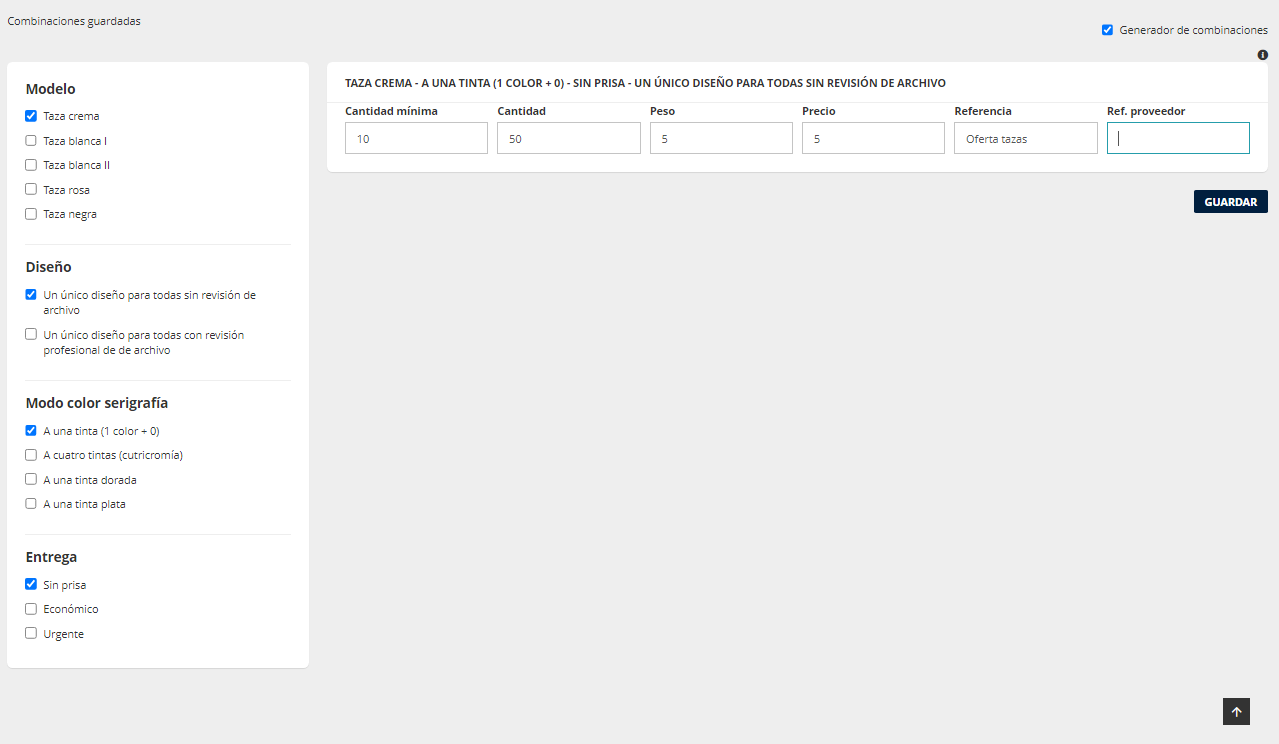Uncheck the Taza crema model
The width and height of the screenshot is (1279, 744).
click(x=31, y=116)
